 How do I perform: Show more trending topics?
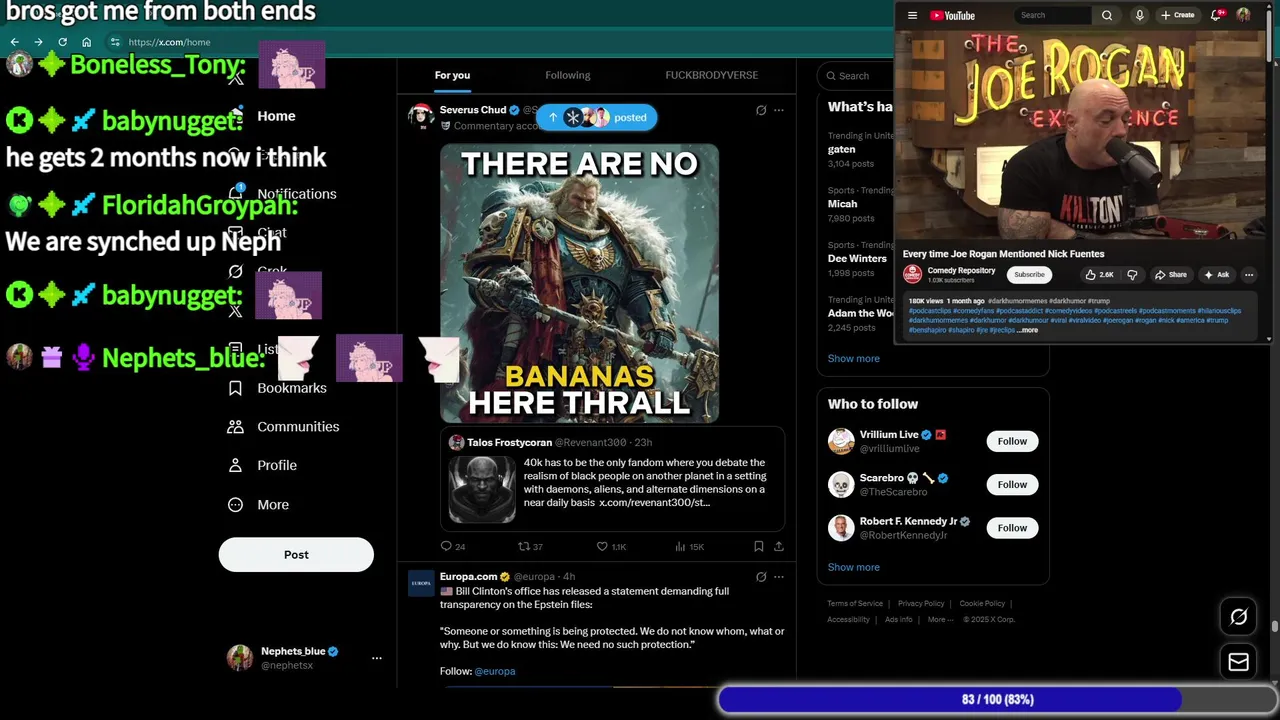coord(853,358)
